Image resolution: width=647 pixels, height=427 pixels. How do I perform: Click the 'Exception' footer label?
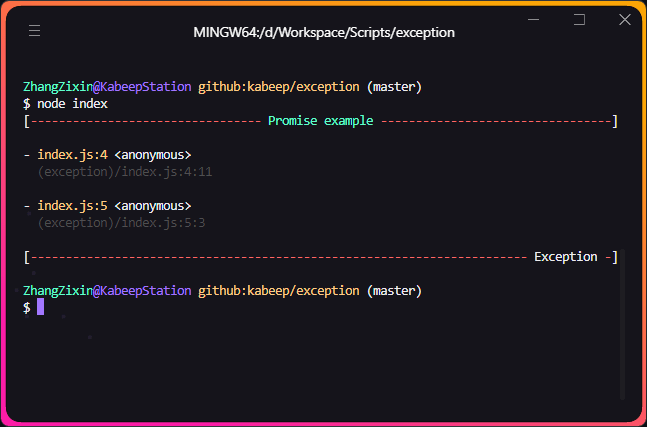(x=566, y=257)
